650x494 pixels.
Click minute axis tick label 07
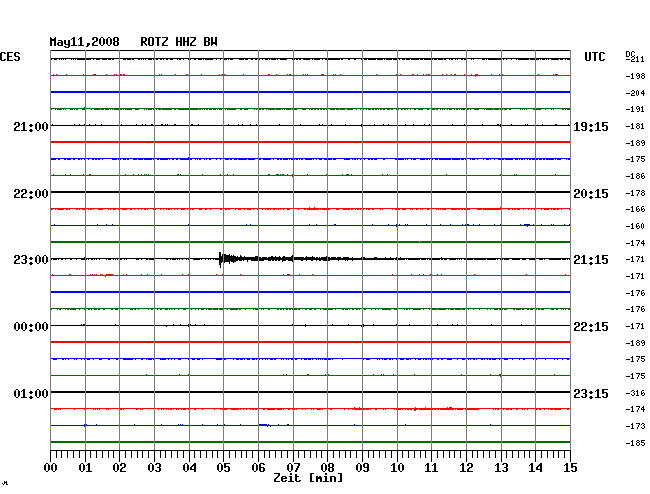293,468
